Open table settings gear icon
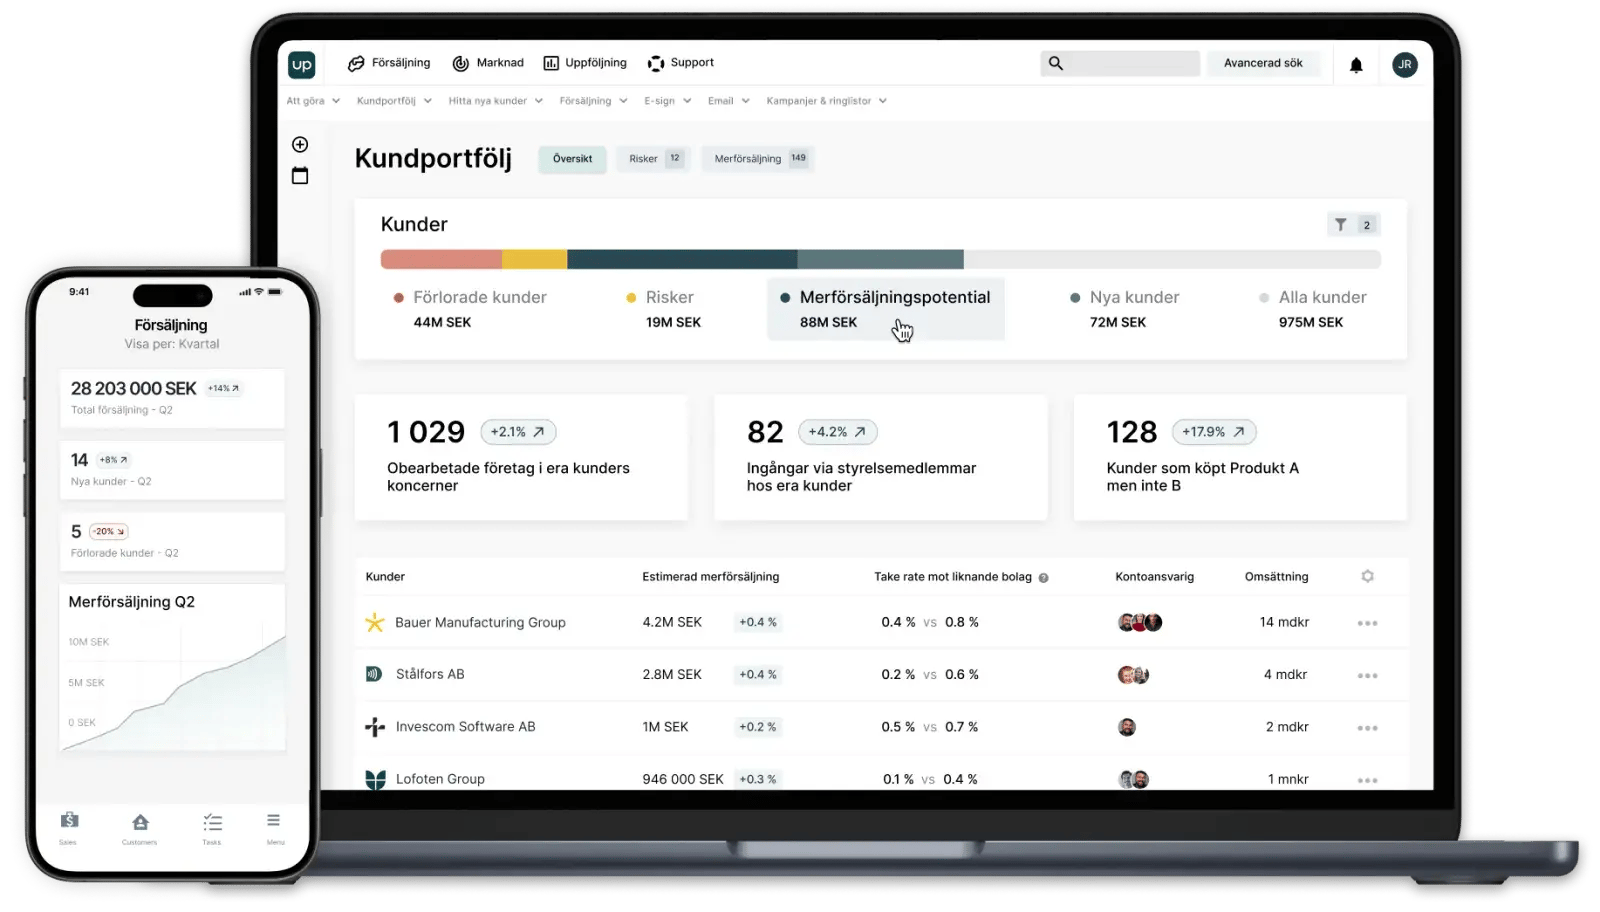The width and height of the screenshot is (1600, 912). pyautogui.click(x=1367, y=576)
